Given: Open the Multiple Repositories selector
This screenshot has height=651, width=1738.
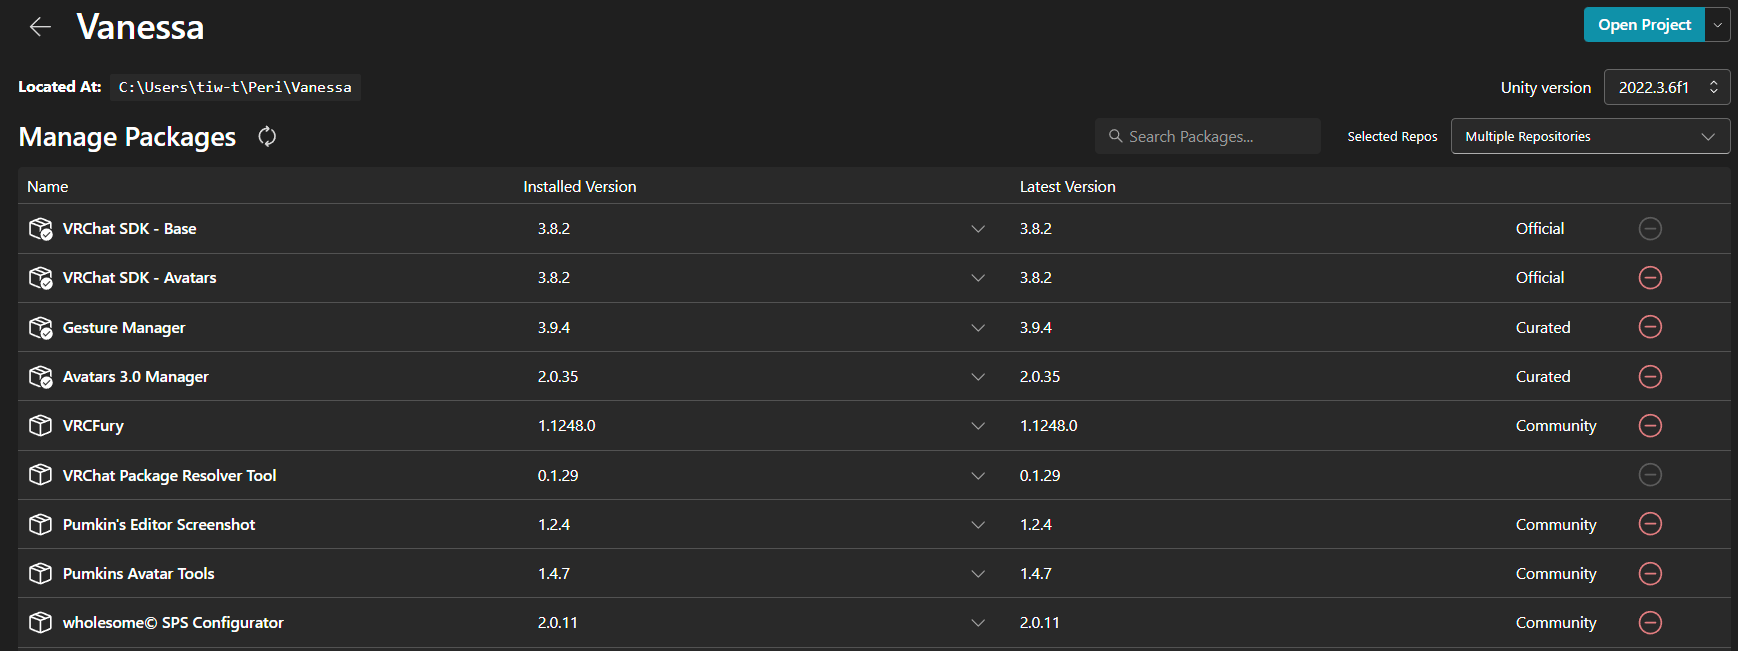Looking at the screenshot, I should tap(1590, 136).
